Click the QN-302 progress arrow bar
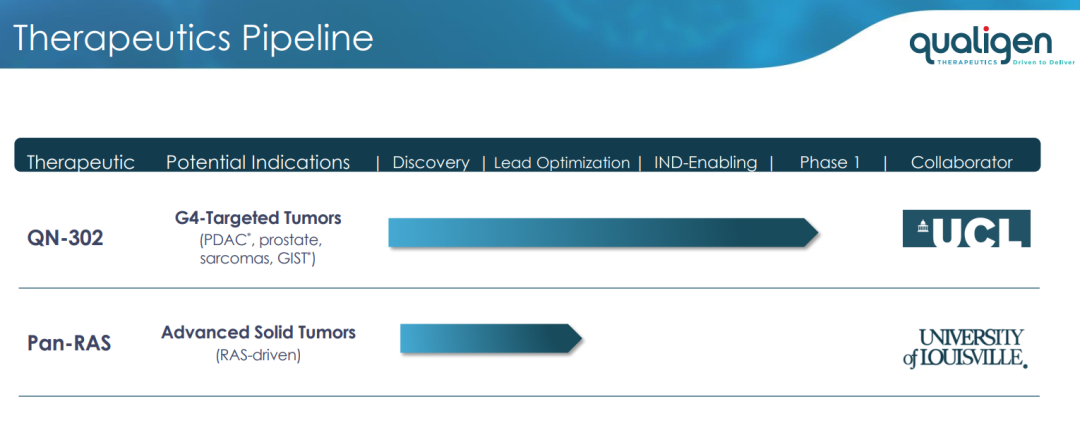 tap(603, 232)
